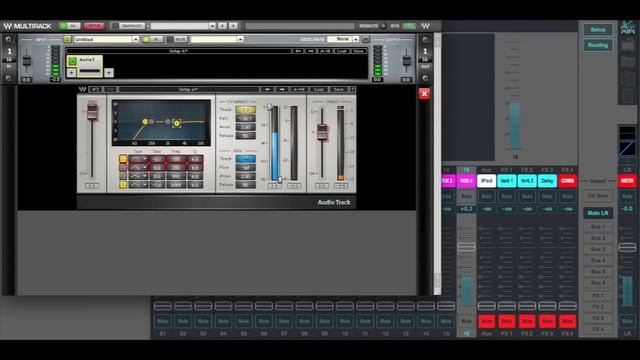
Task: Click the Waves logo in plugin toolbar
Action: point(82,89)
